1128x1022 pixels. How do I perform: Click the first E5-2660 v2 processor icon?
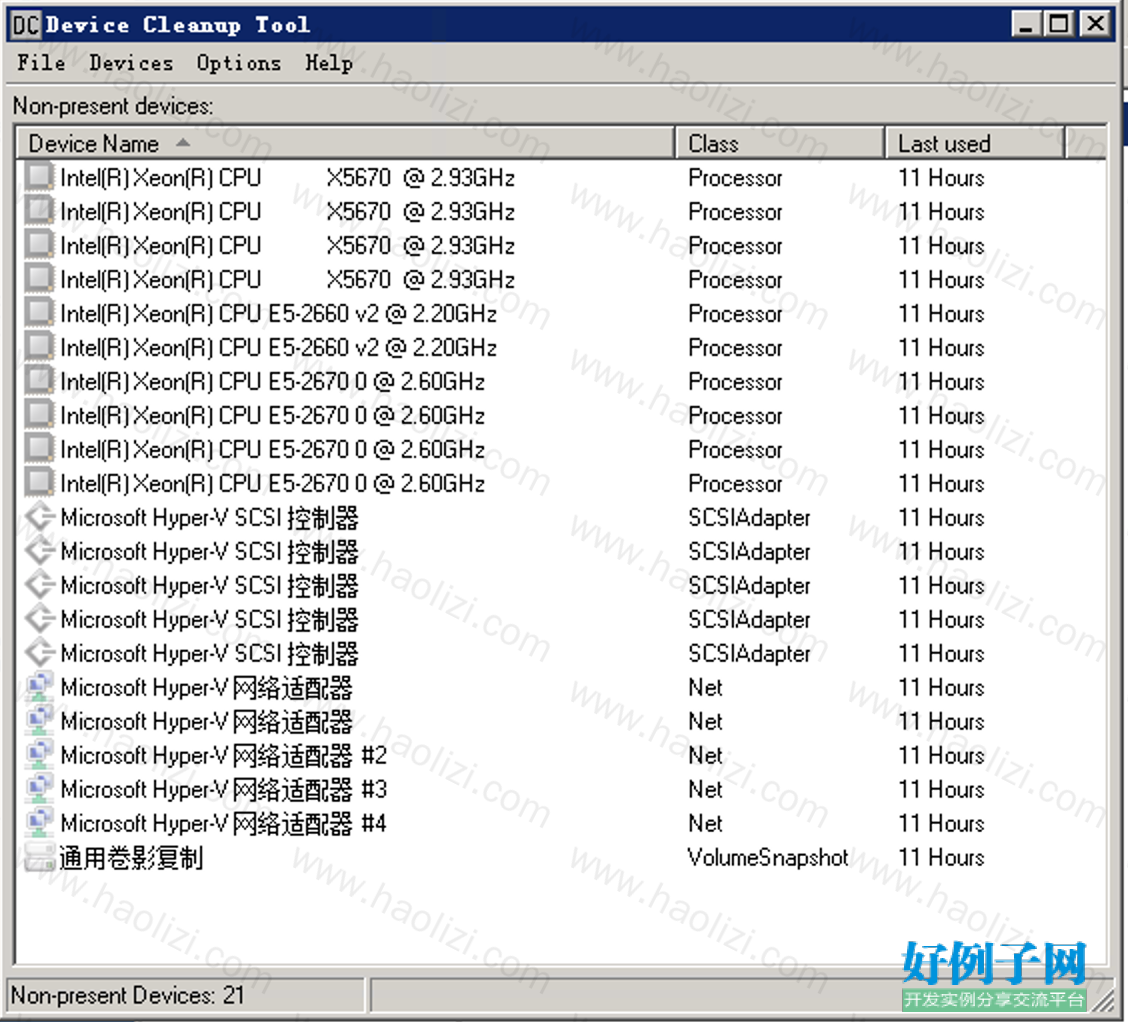(40, 313)
